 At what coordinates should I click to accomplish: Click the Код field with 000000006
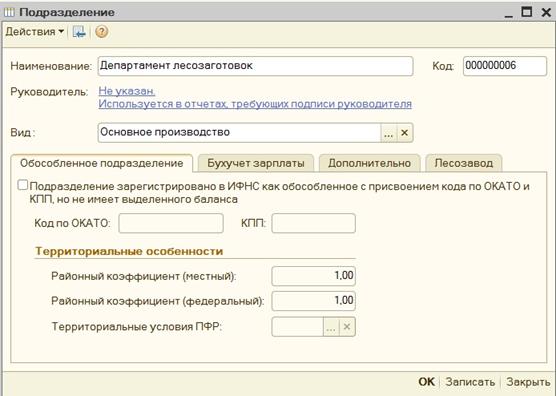pos(505,66)
